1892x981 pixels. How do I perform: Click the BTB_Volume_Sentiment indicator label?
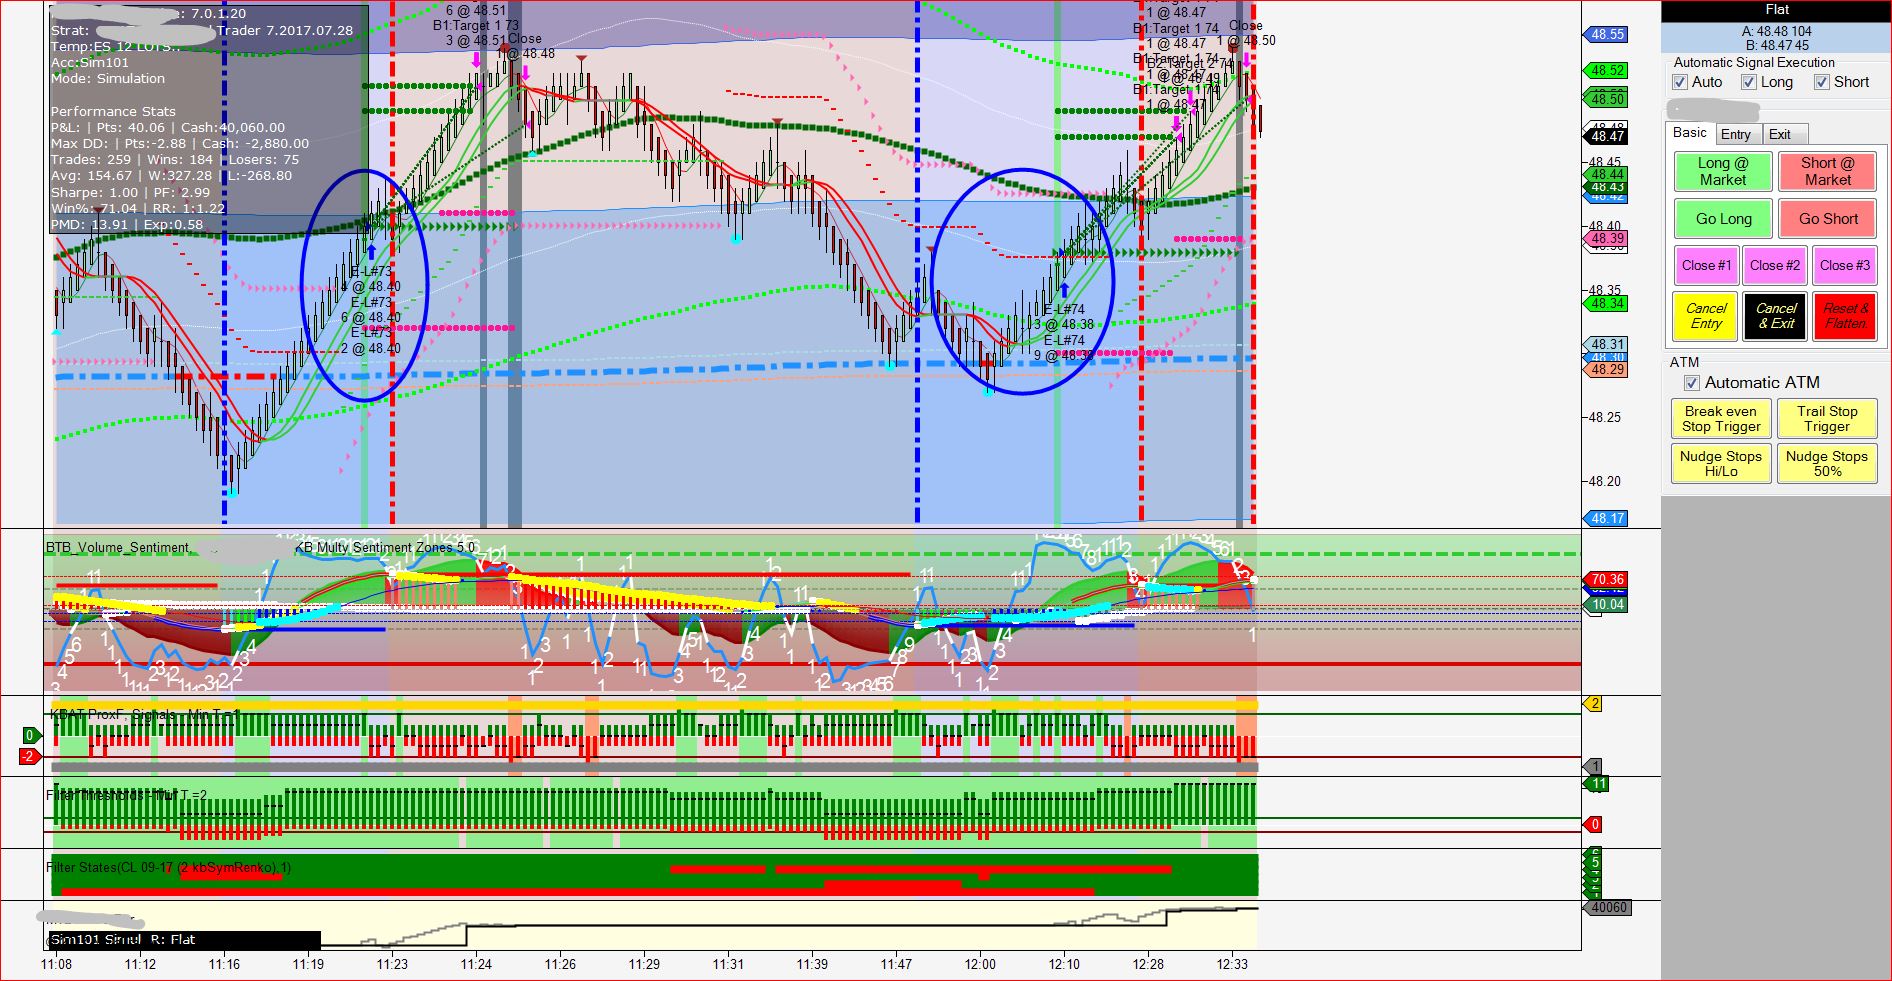pyautogui.click(x=117, y=548)
